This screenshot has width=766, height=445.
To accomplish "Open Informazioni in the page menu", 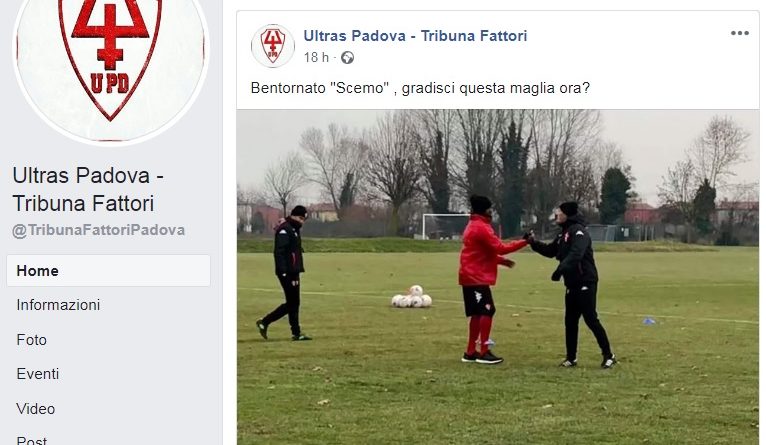I will [x=58, y=305].
